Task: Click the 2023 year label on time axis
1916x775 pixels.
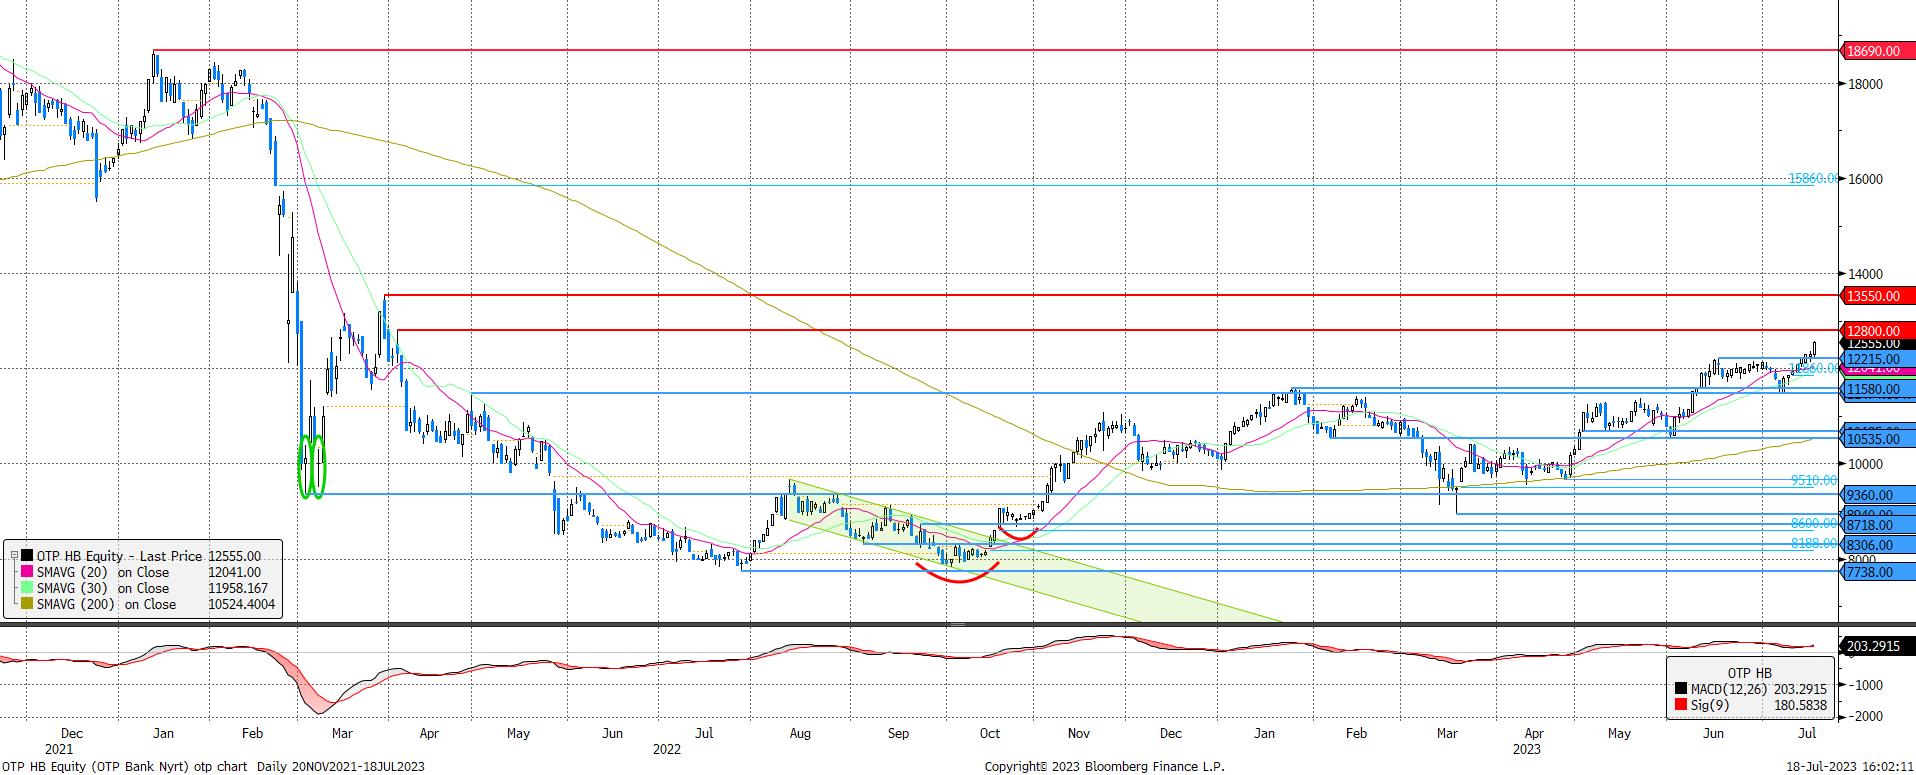Action: (x=1527, y=748)
